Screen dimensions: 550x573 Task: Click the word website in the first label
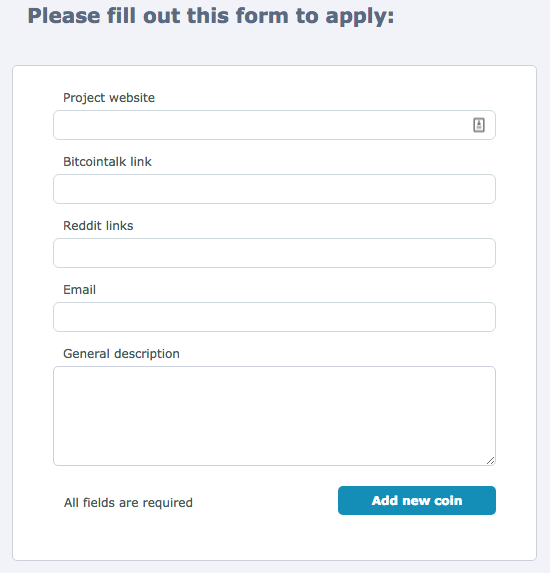point(132,98)
